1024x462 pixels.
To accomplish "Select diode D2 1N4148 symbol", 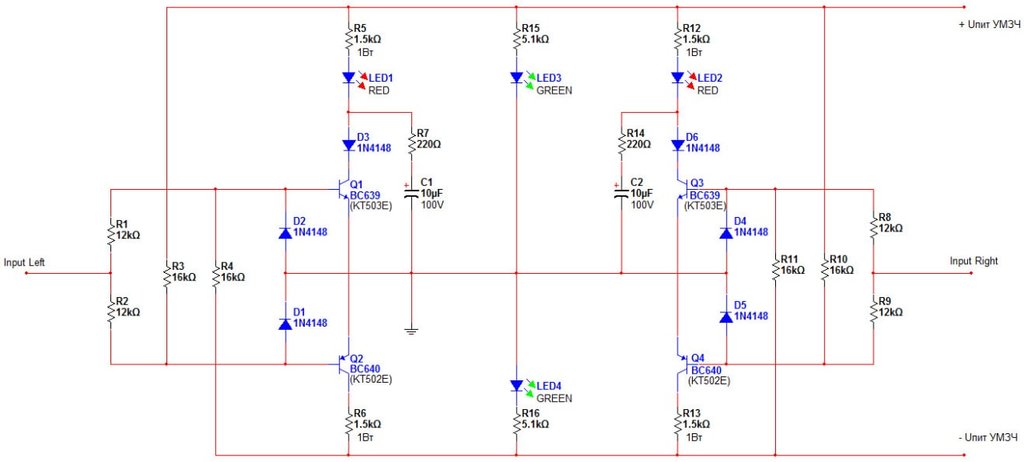I will coord(285,233).
